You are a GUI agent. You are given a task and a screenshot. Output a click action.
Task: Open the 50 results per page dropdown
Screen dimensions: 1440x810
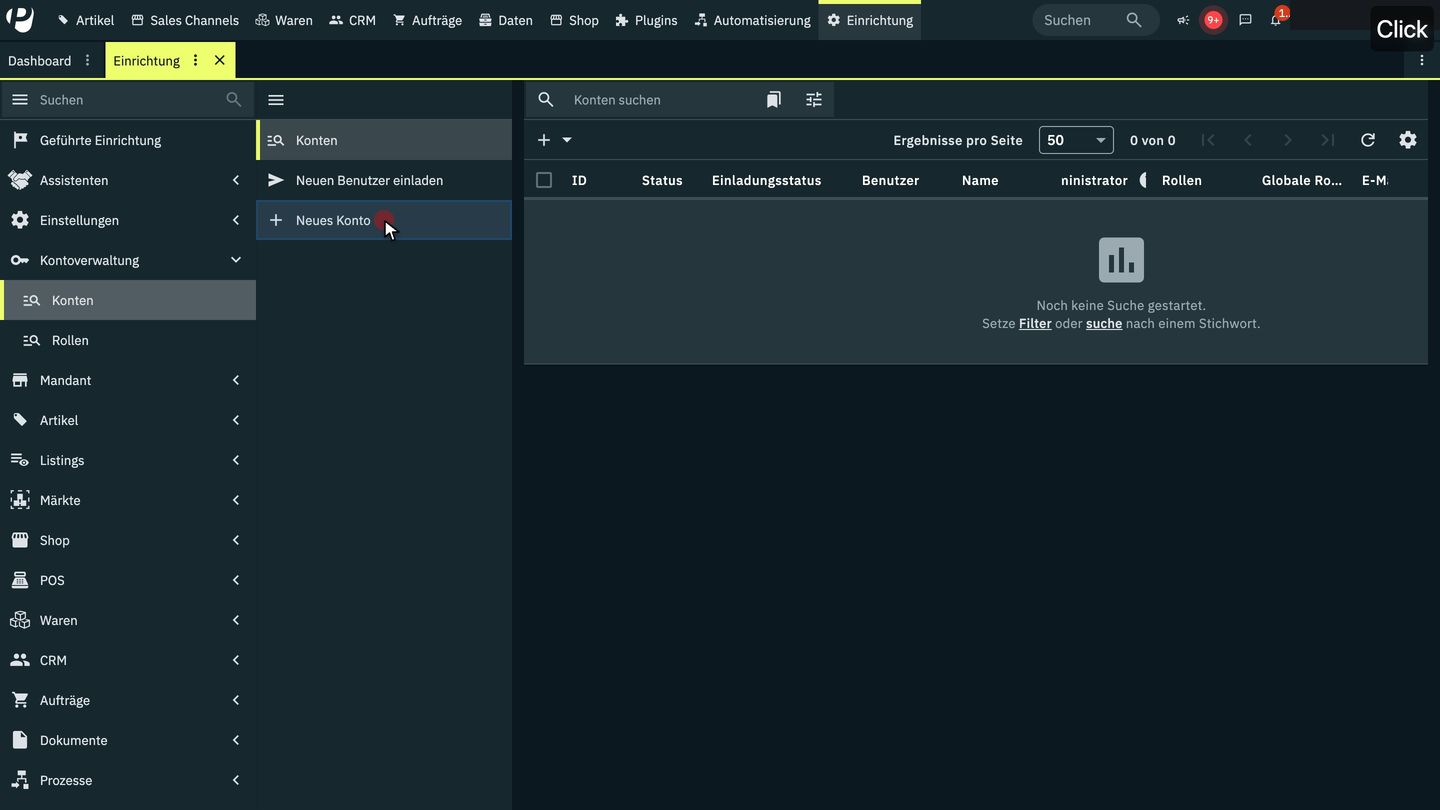[1076, 140]
